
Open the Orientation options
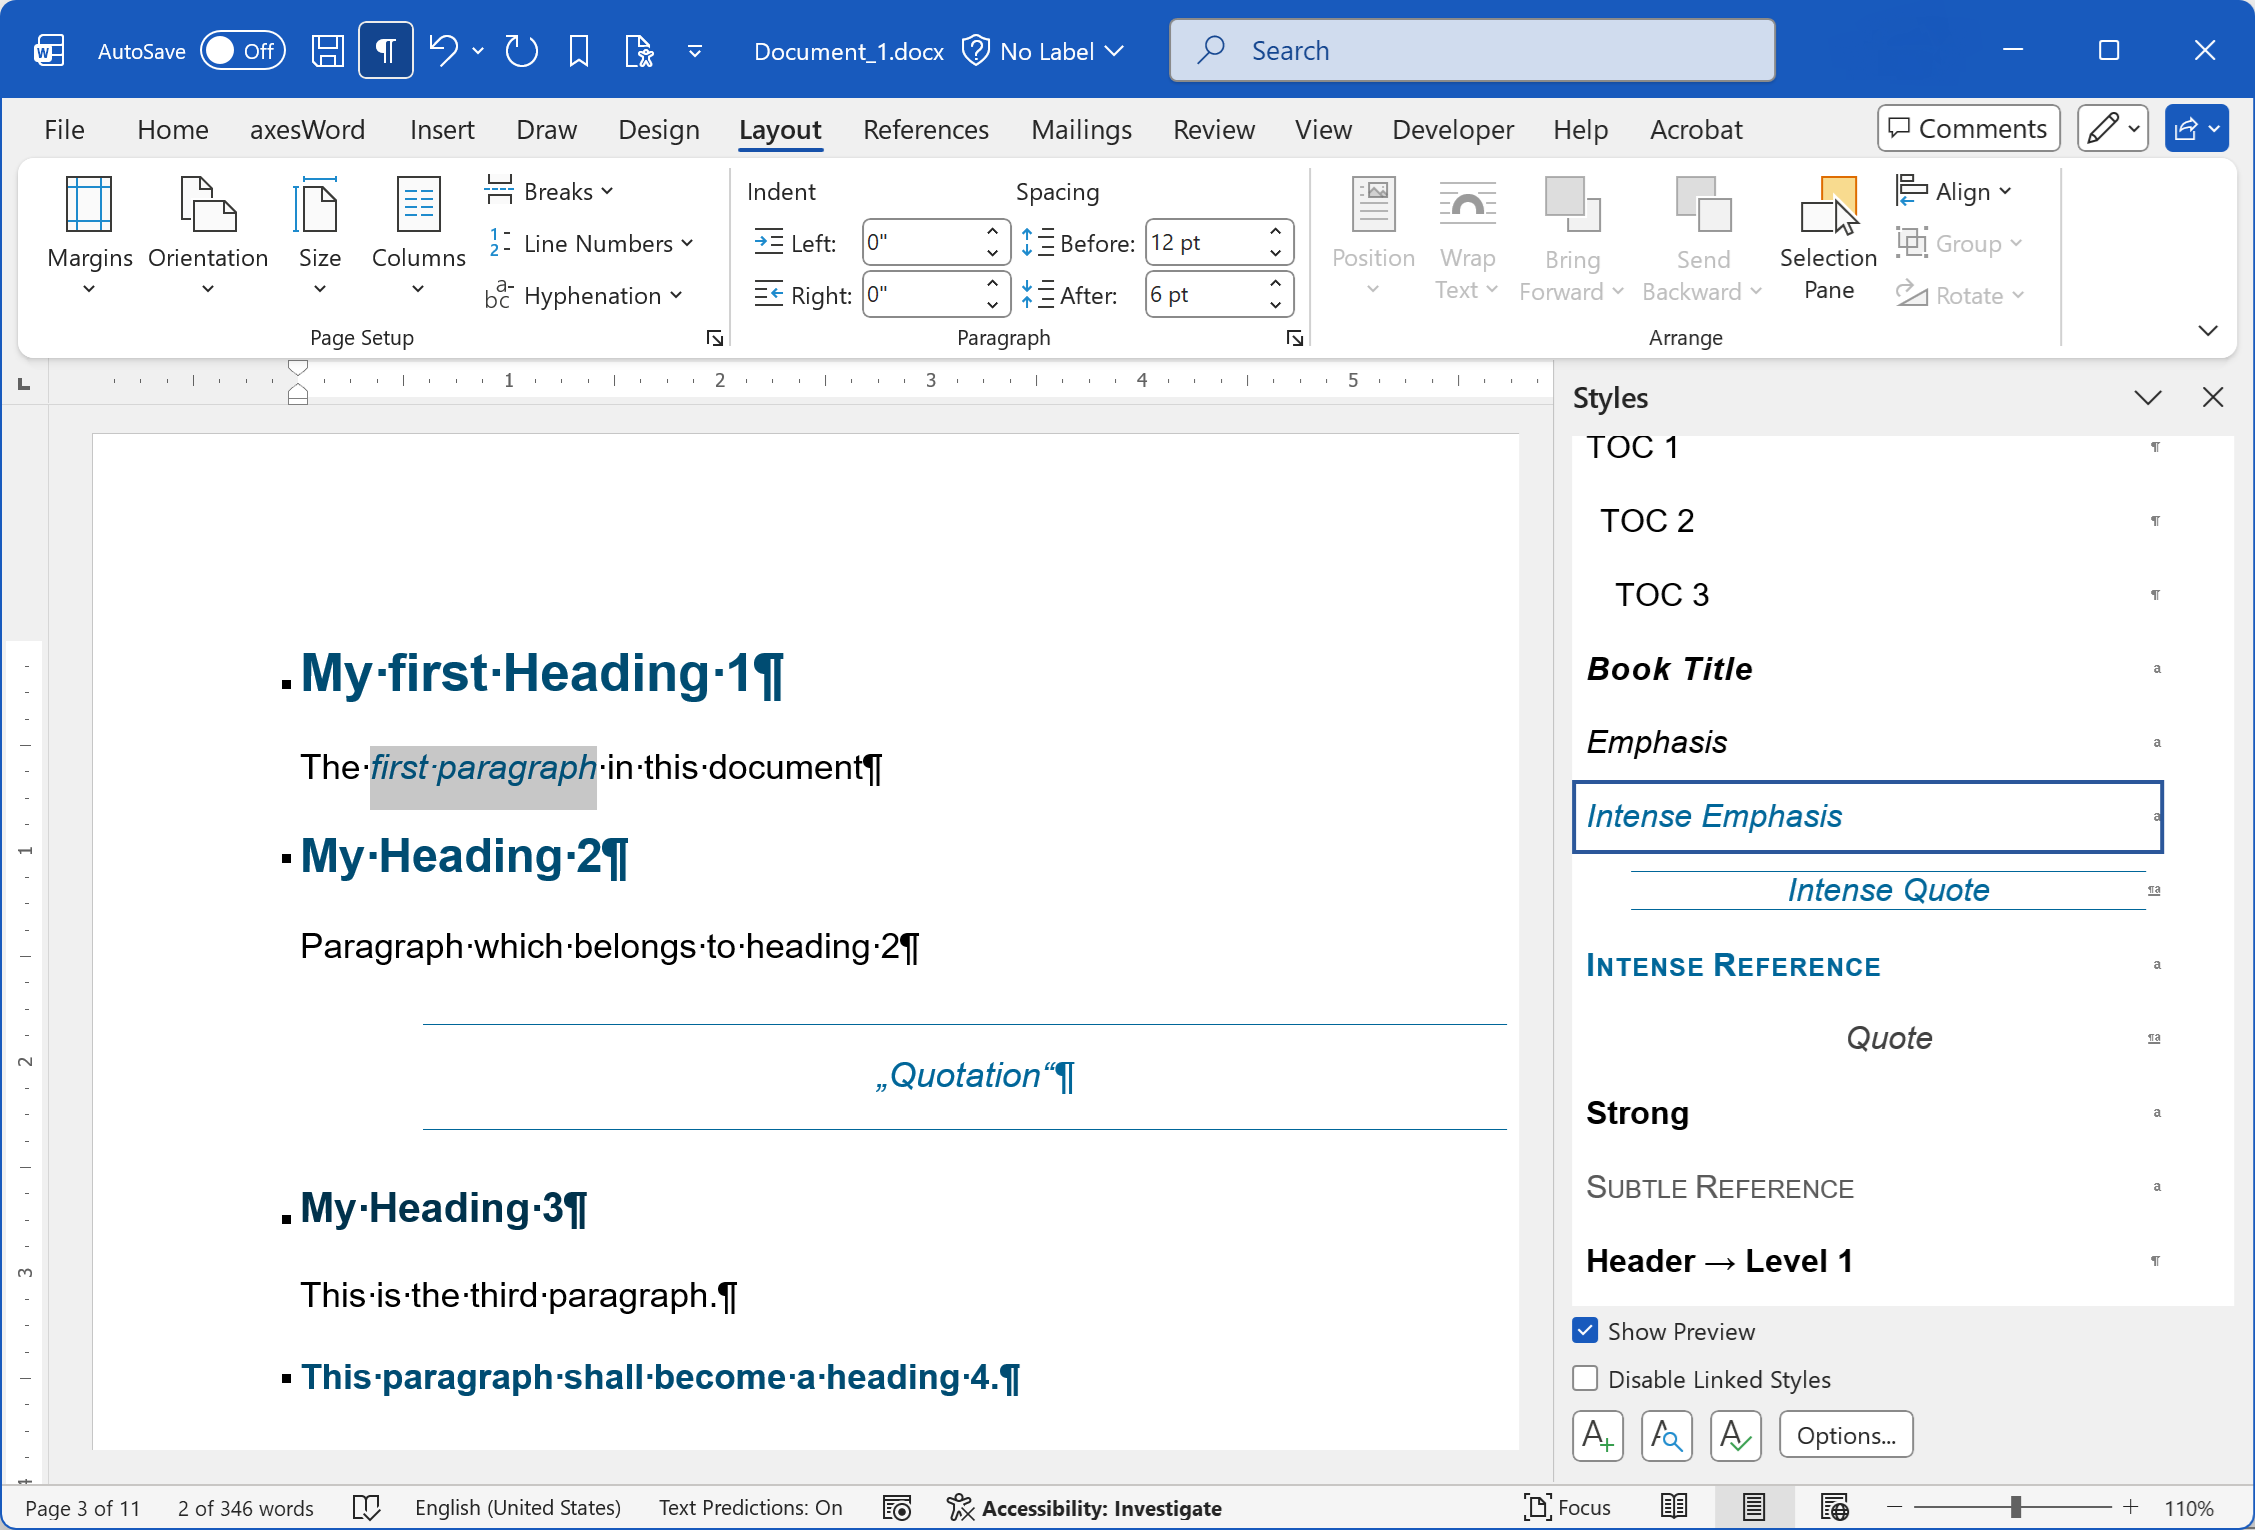pyautogui.click(x=208, y=237)
